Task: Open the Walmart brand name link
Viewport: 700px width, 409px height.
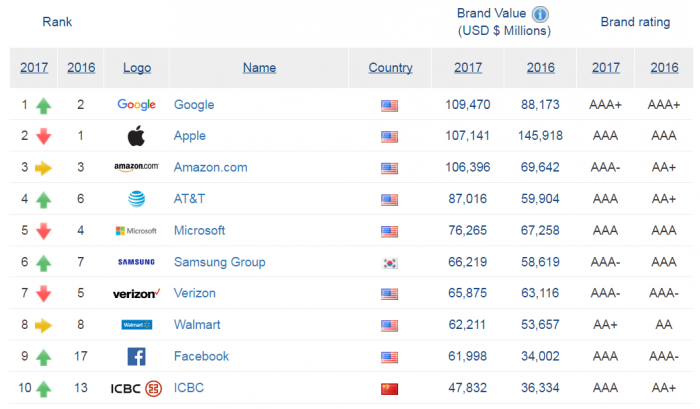Action: tap(197, 325)
